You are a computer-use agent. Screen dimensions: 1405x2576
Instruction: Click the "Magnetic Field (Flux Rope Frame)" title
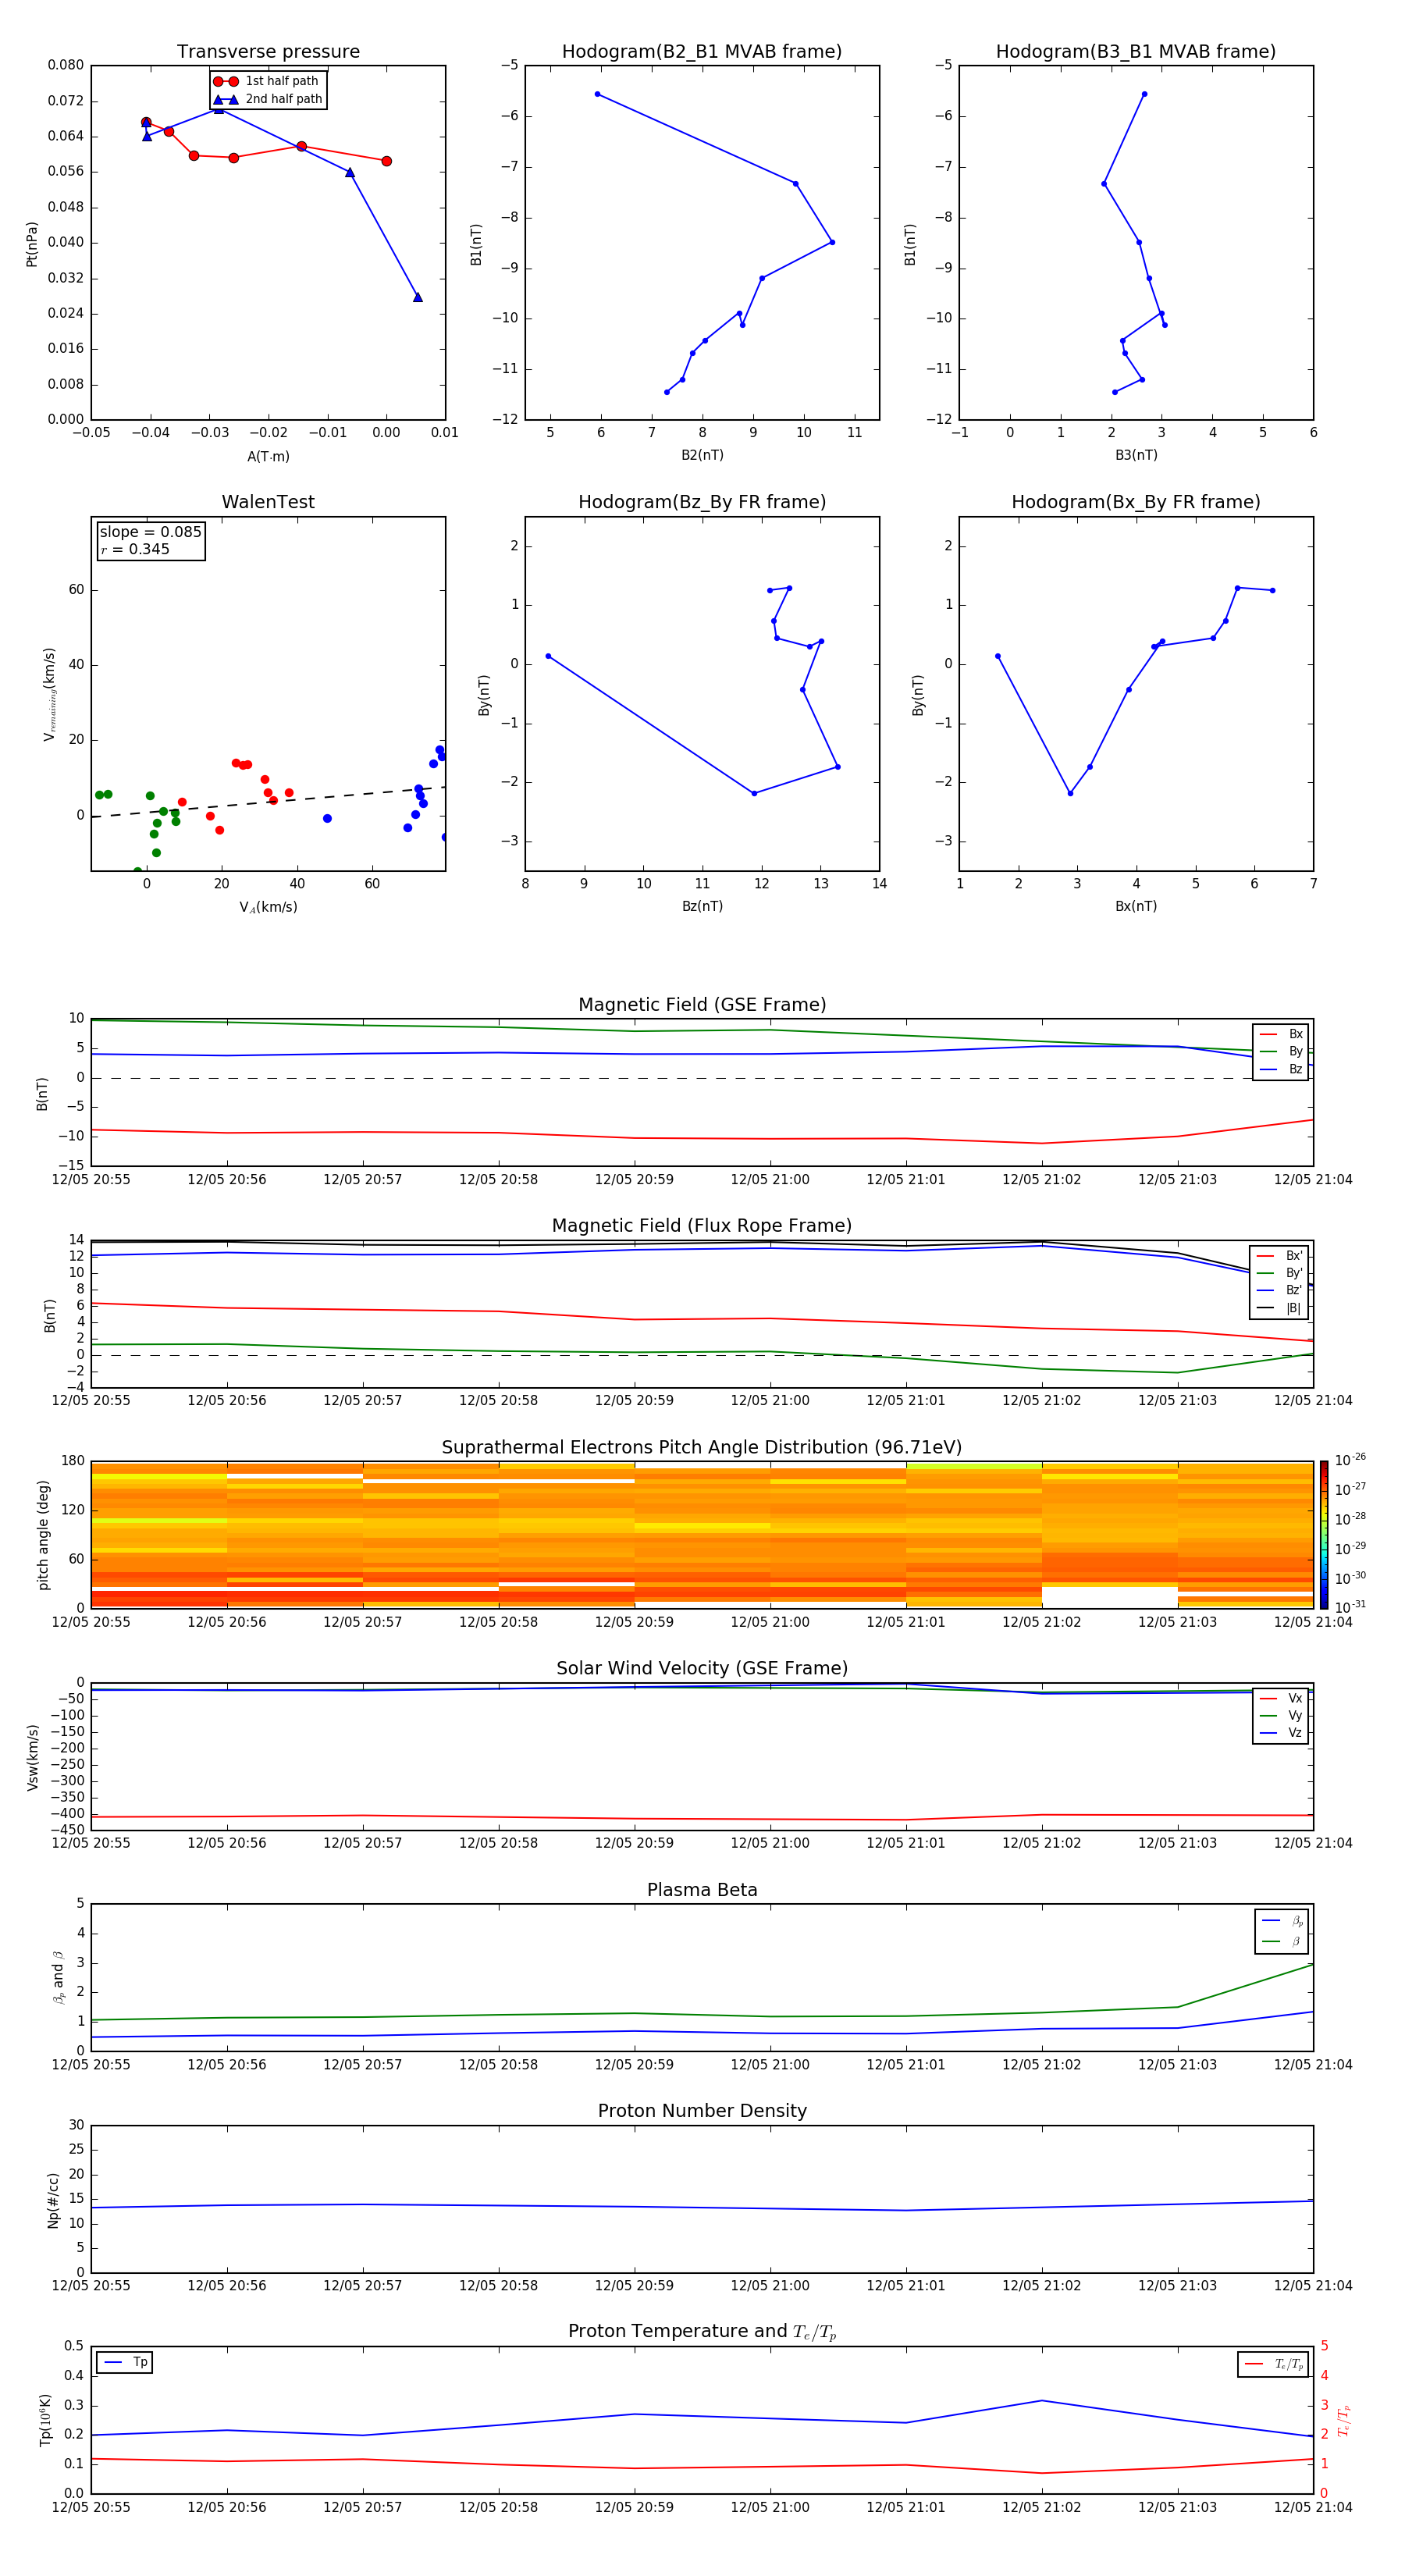tap(702, 1226)
